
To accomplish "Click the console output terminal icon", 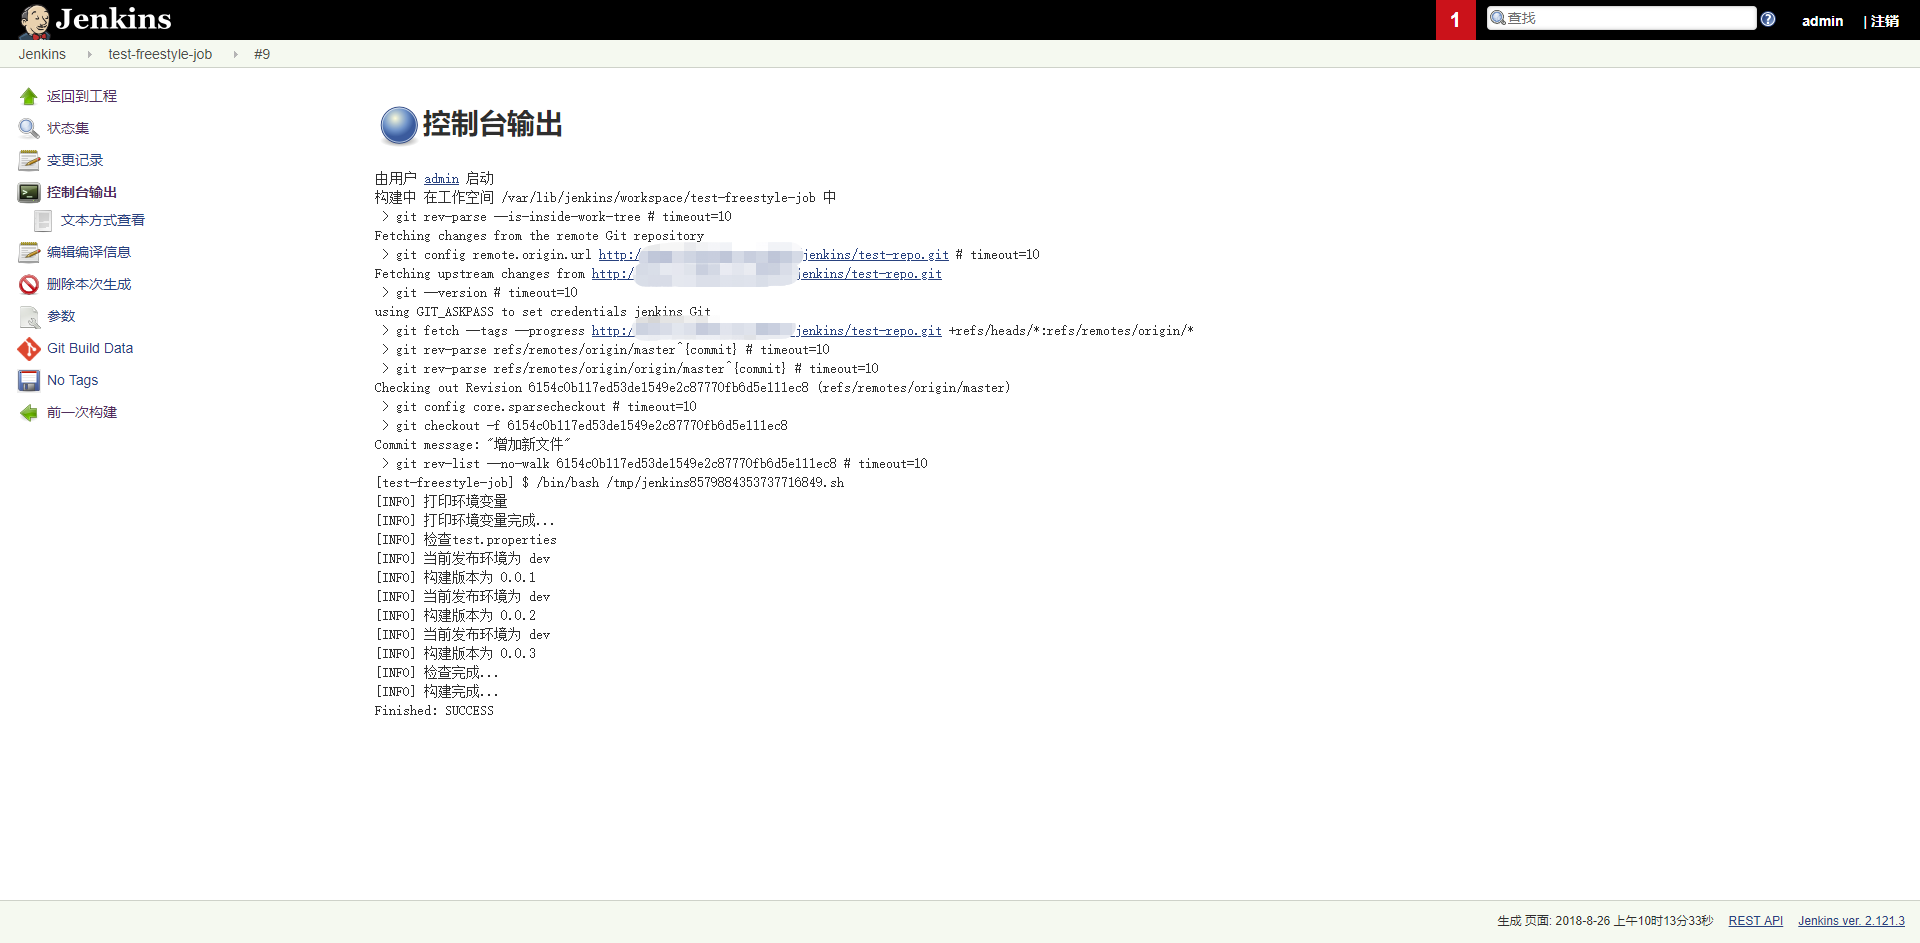I will (x=28, y=192).
